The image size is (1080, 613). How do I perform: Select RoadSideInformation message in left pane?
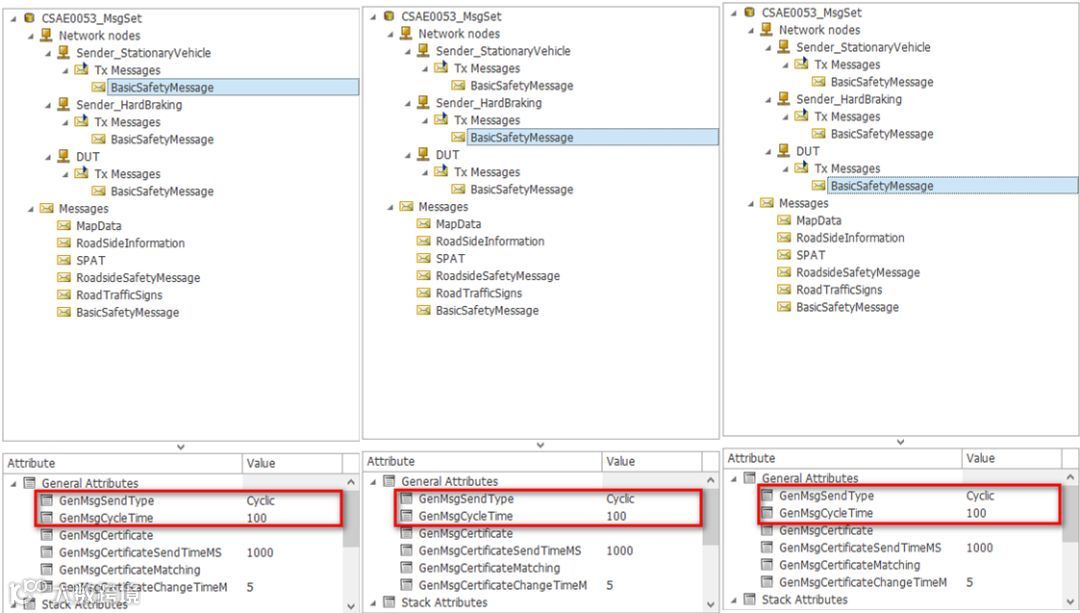pos(130,242)
